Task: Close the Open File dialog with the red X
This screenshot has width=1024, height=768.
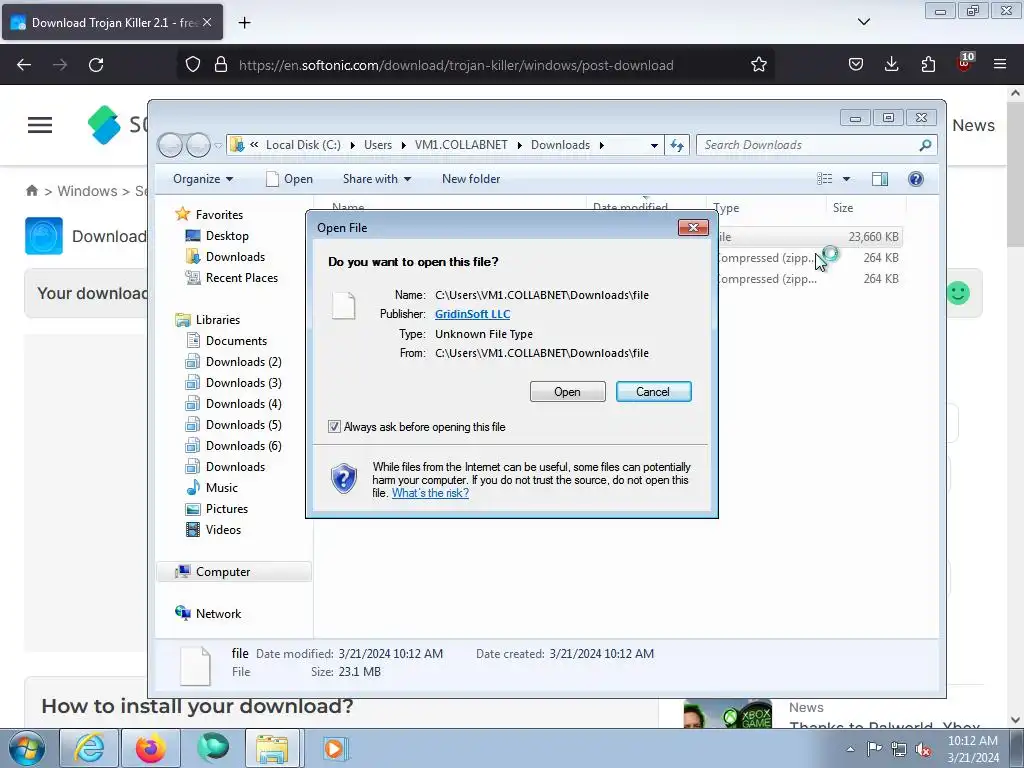Action: (693, 227)
